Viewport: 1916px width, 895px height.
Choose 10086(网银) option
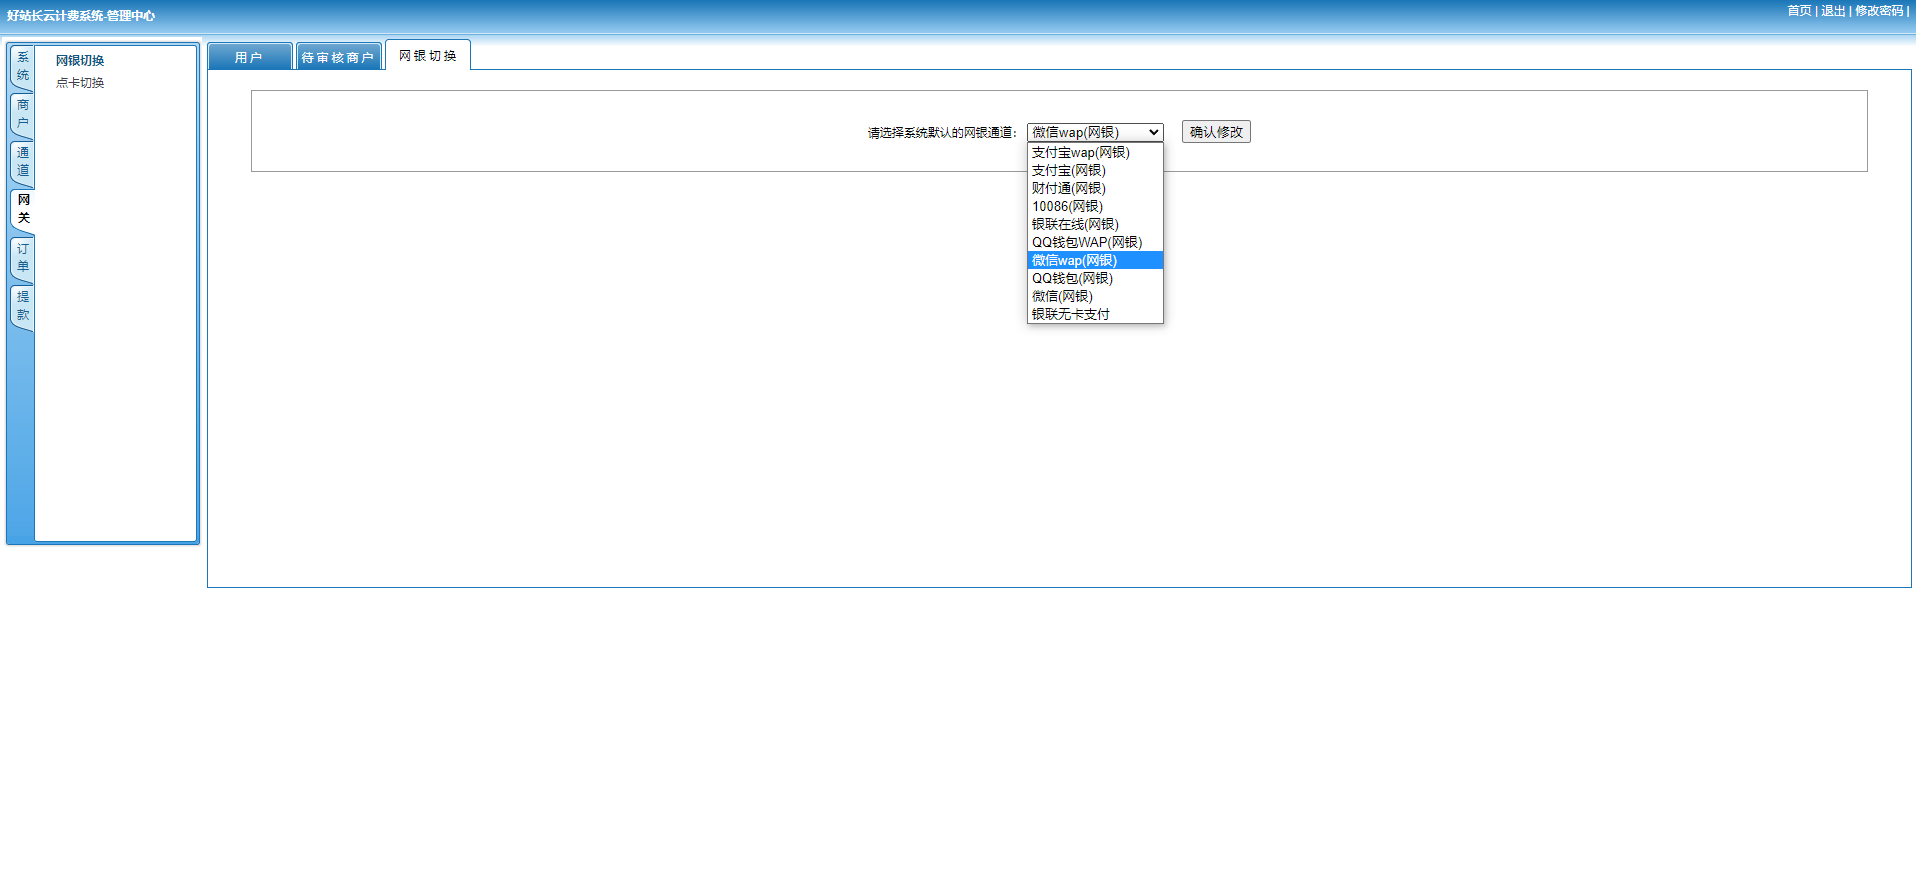1095,206
